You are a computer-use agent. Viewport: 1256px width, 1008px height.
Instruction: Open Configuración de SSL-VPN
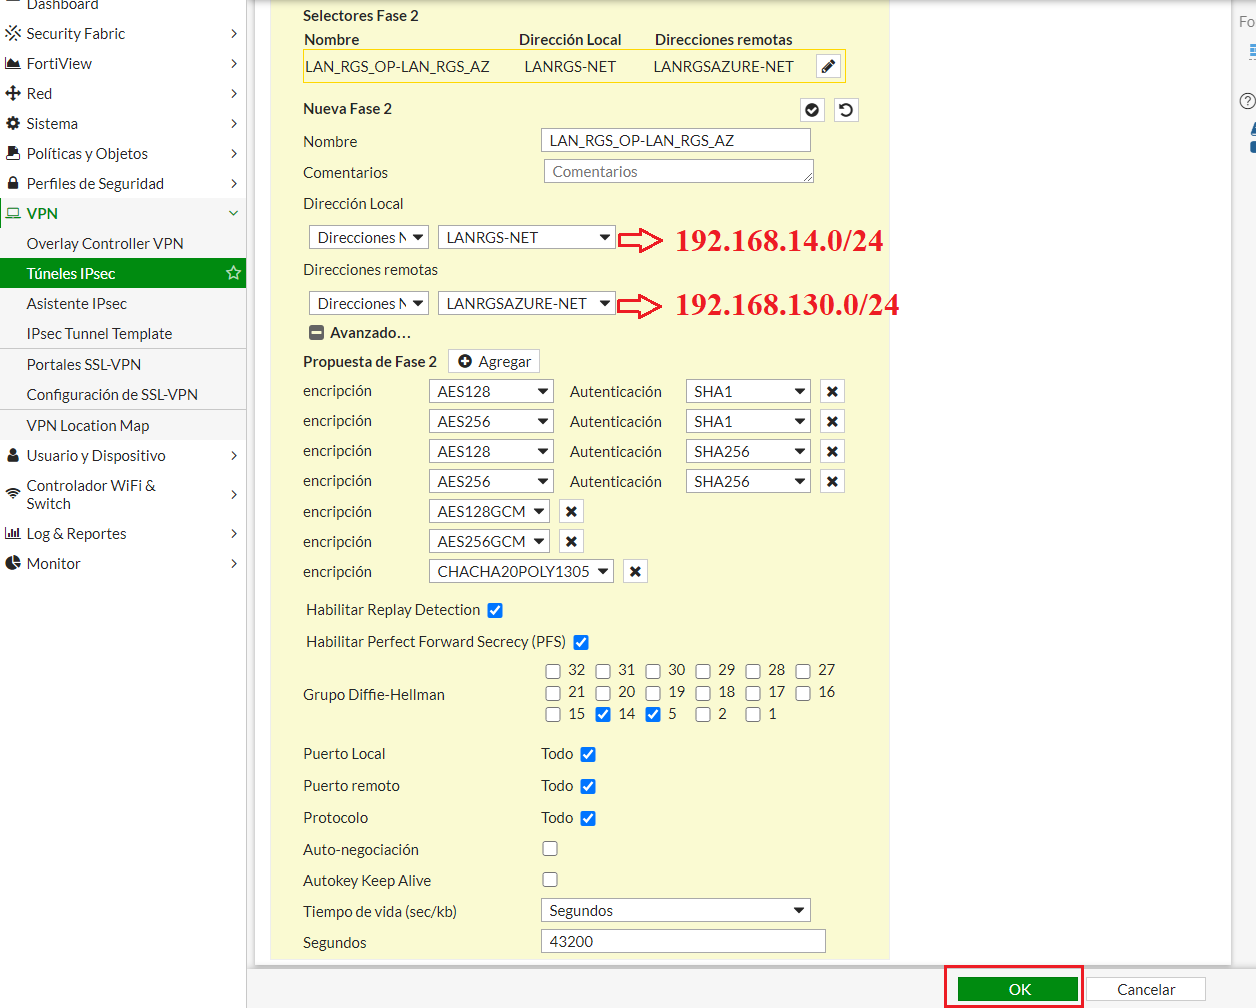click(x=110, y=394)
